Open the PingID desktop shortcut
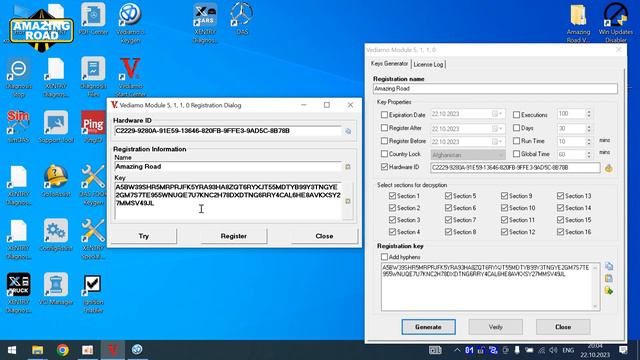 [93, 127]
